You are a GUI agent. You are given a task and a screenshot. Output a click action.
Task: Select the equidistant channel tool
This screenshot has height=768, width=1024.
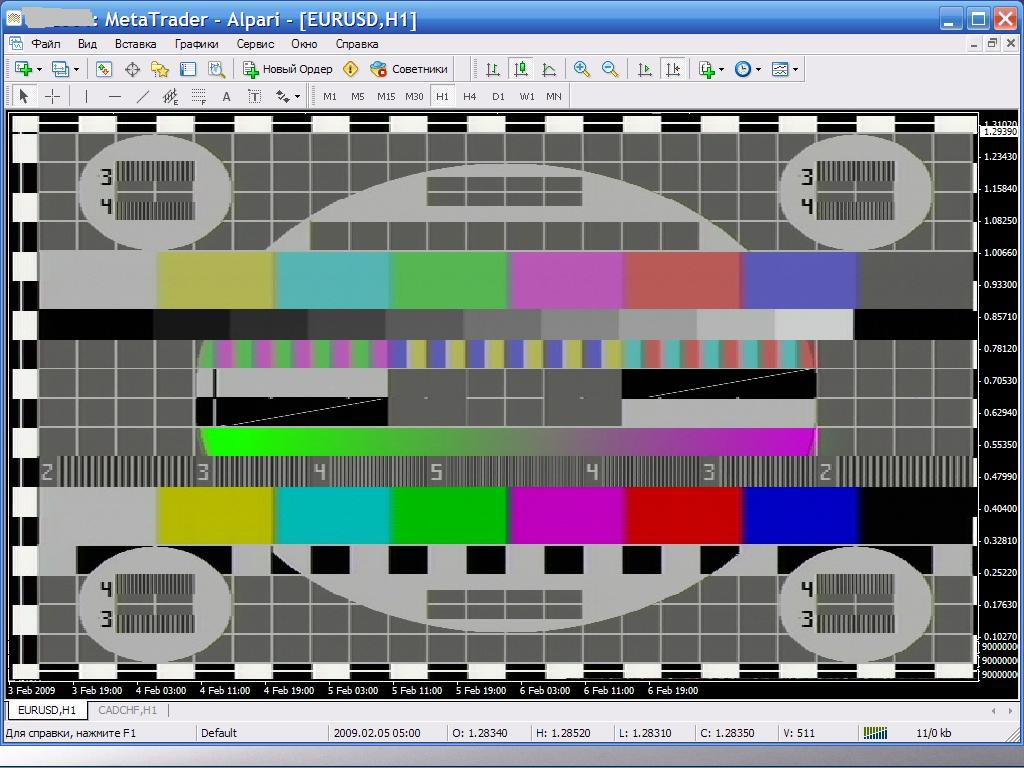(x=170, y=97)
